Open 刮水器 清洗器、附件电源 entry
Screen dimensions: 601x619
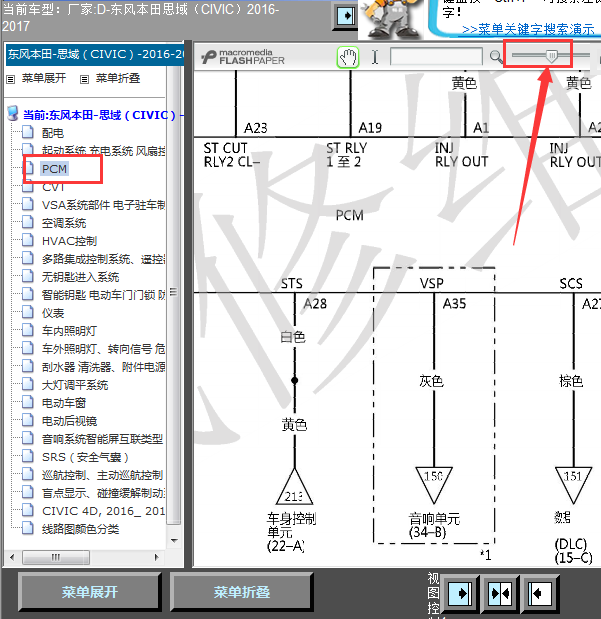pos(103,367)
